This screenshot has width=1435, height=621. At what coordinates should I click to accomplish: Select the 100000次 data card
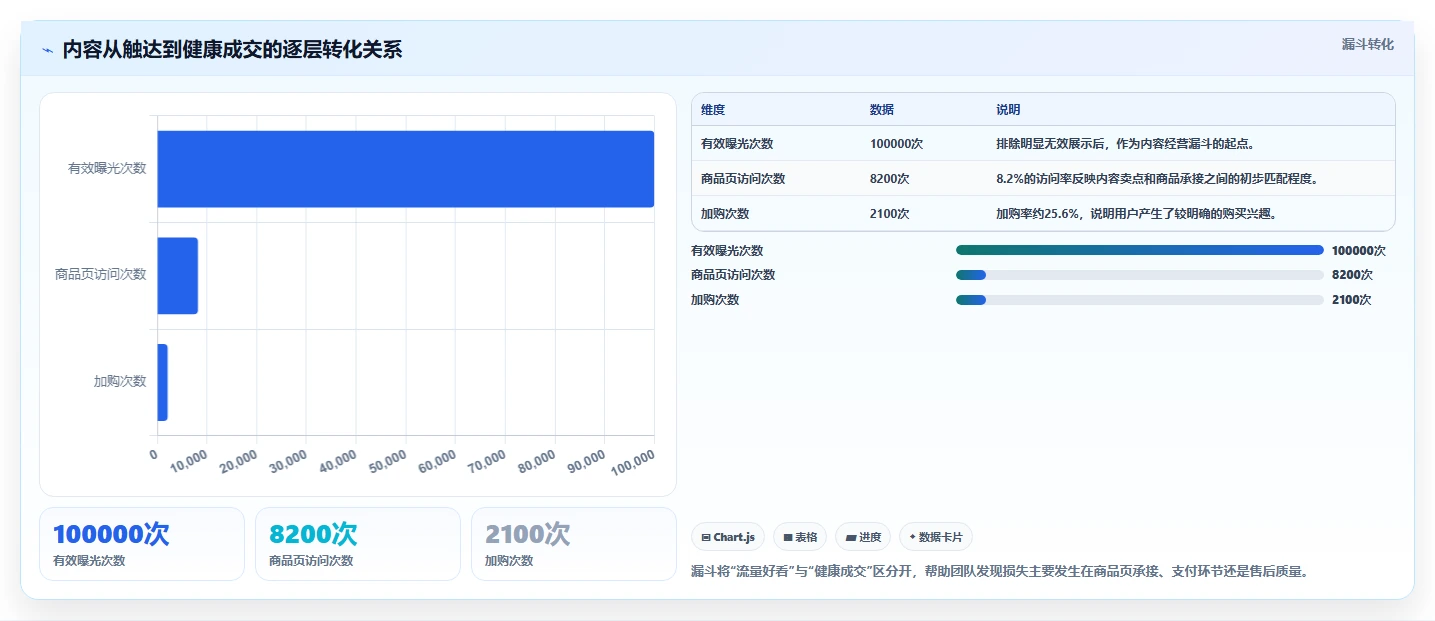(142, 544)
